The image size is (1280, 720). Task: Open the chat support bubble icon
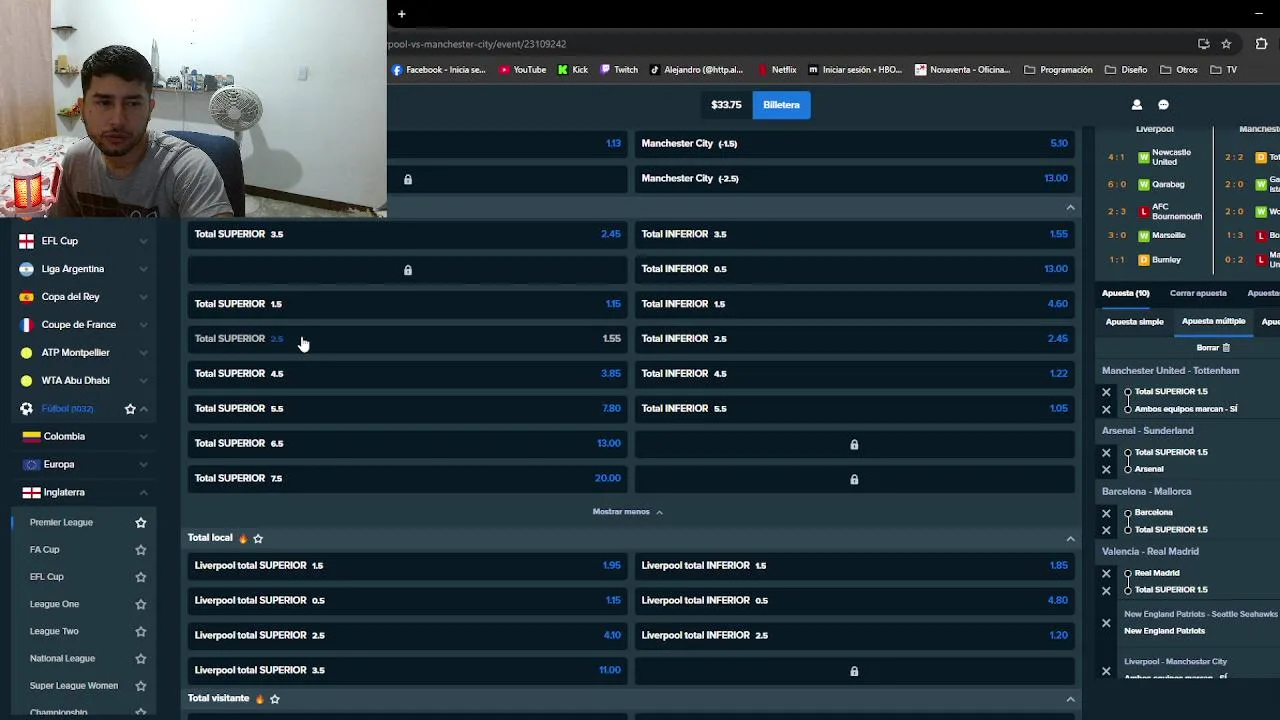click(x=1163, y=105)
